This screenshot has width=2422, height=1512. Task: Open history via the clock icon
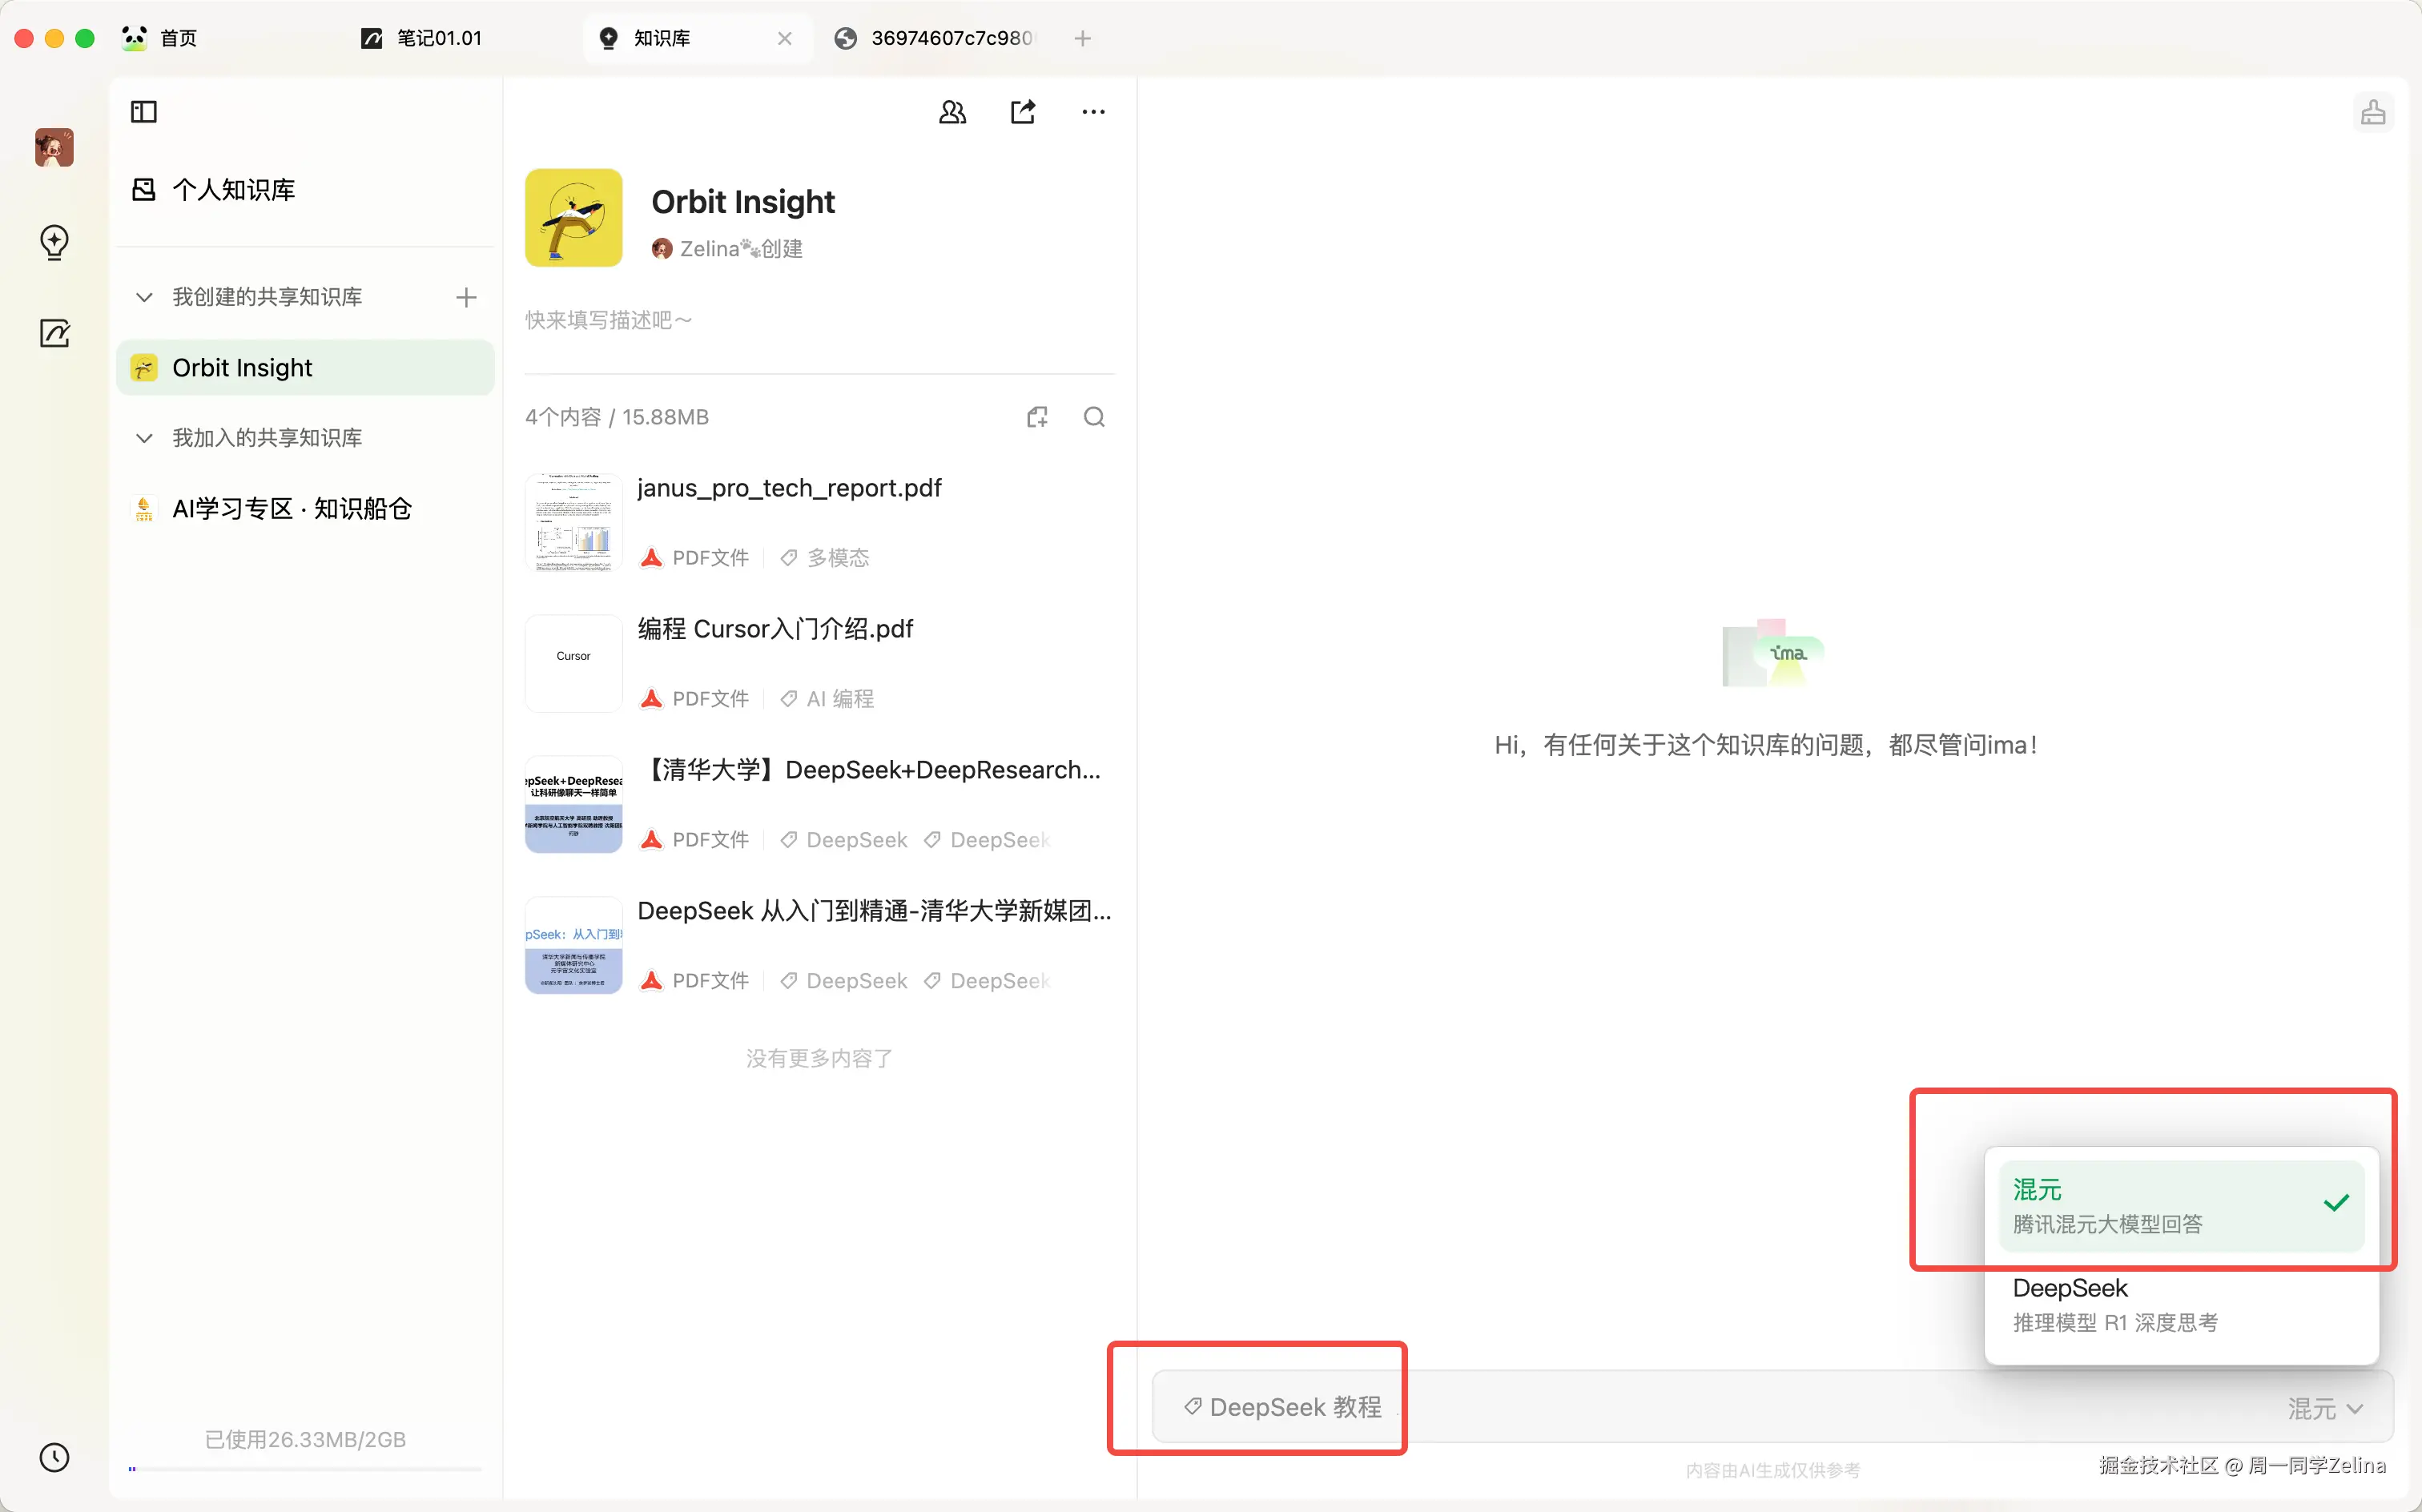coord(54,1457)
